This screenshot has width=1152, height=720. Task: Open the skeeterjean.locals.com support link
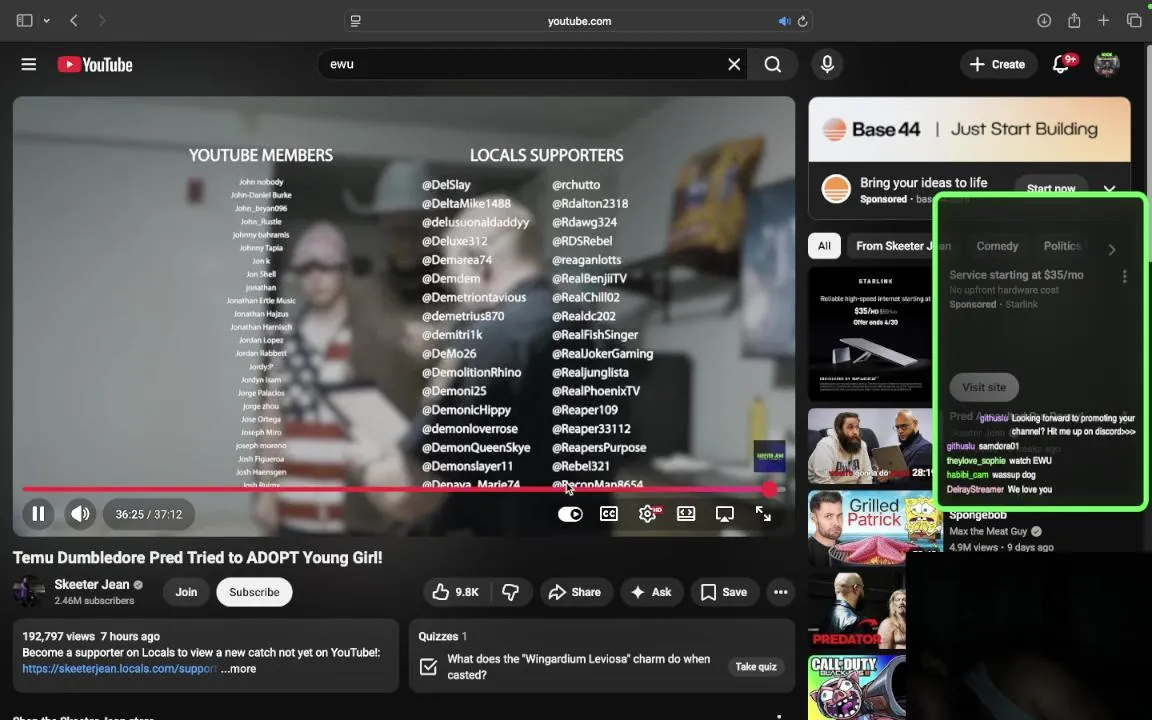click(119, 669)
